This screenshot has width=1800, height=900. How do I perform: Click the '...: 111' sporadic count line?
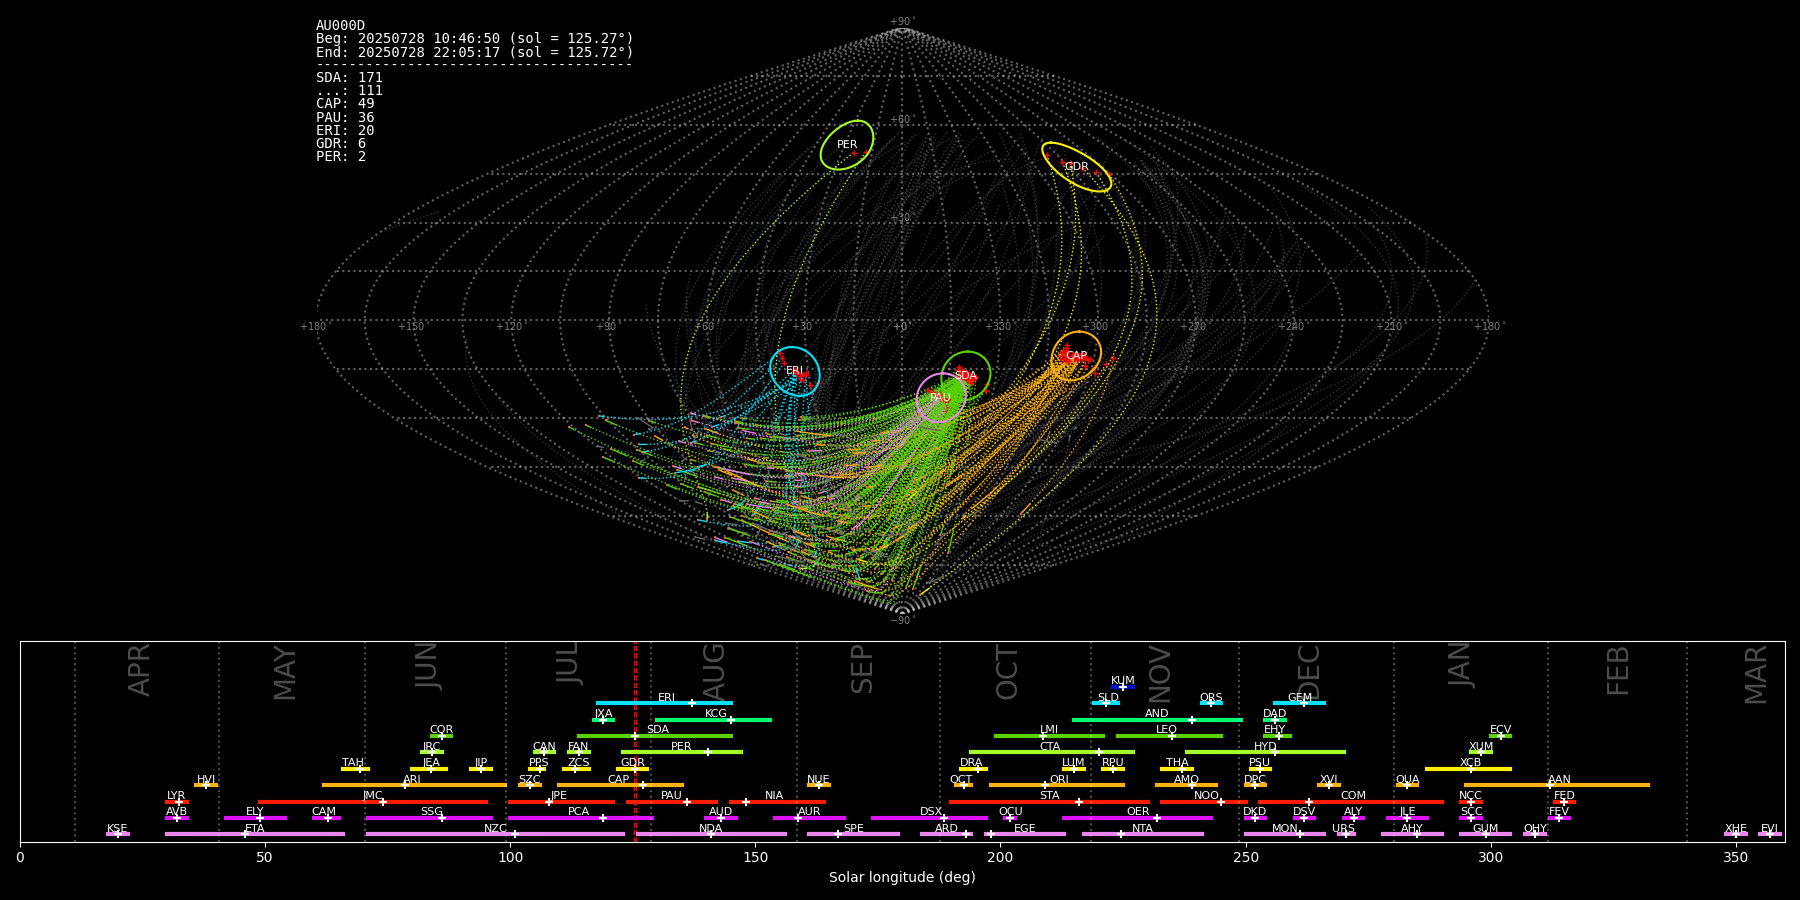(x=349, y=90)
